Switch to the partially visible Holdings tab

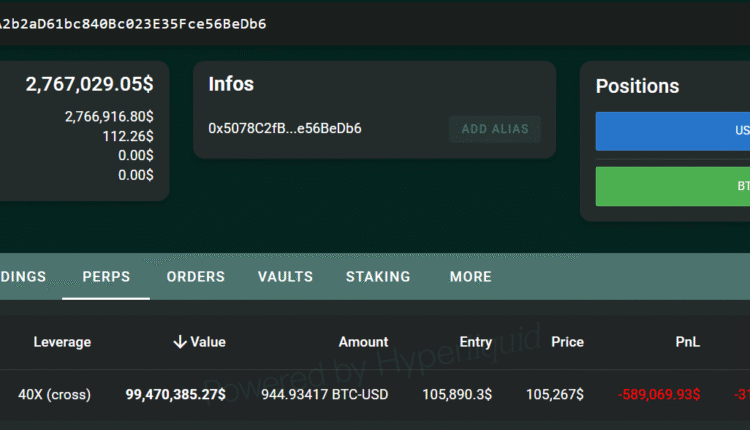coord(22,277)
